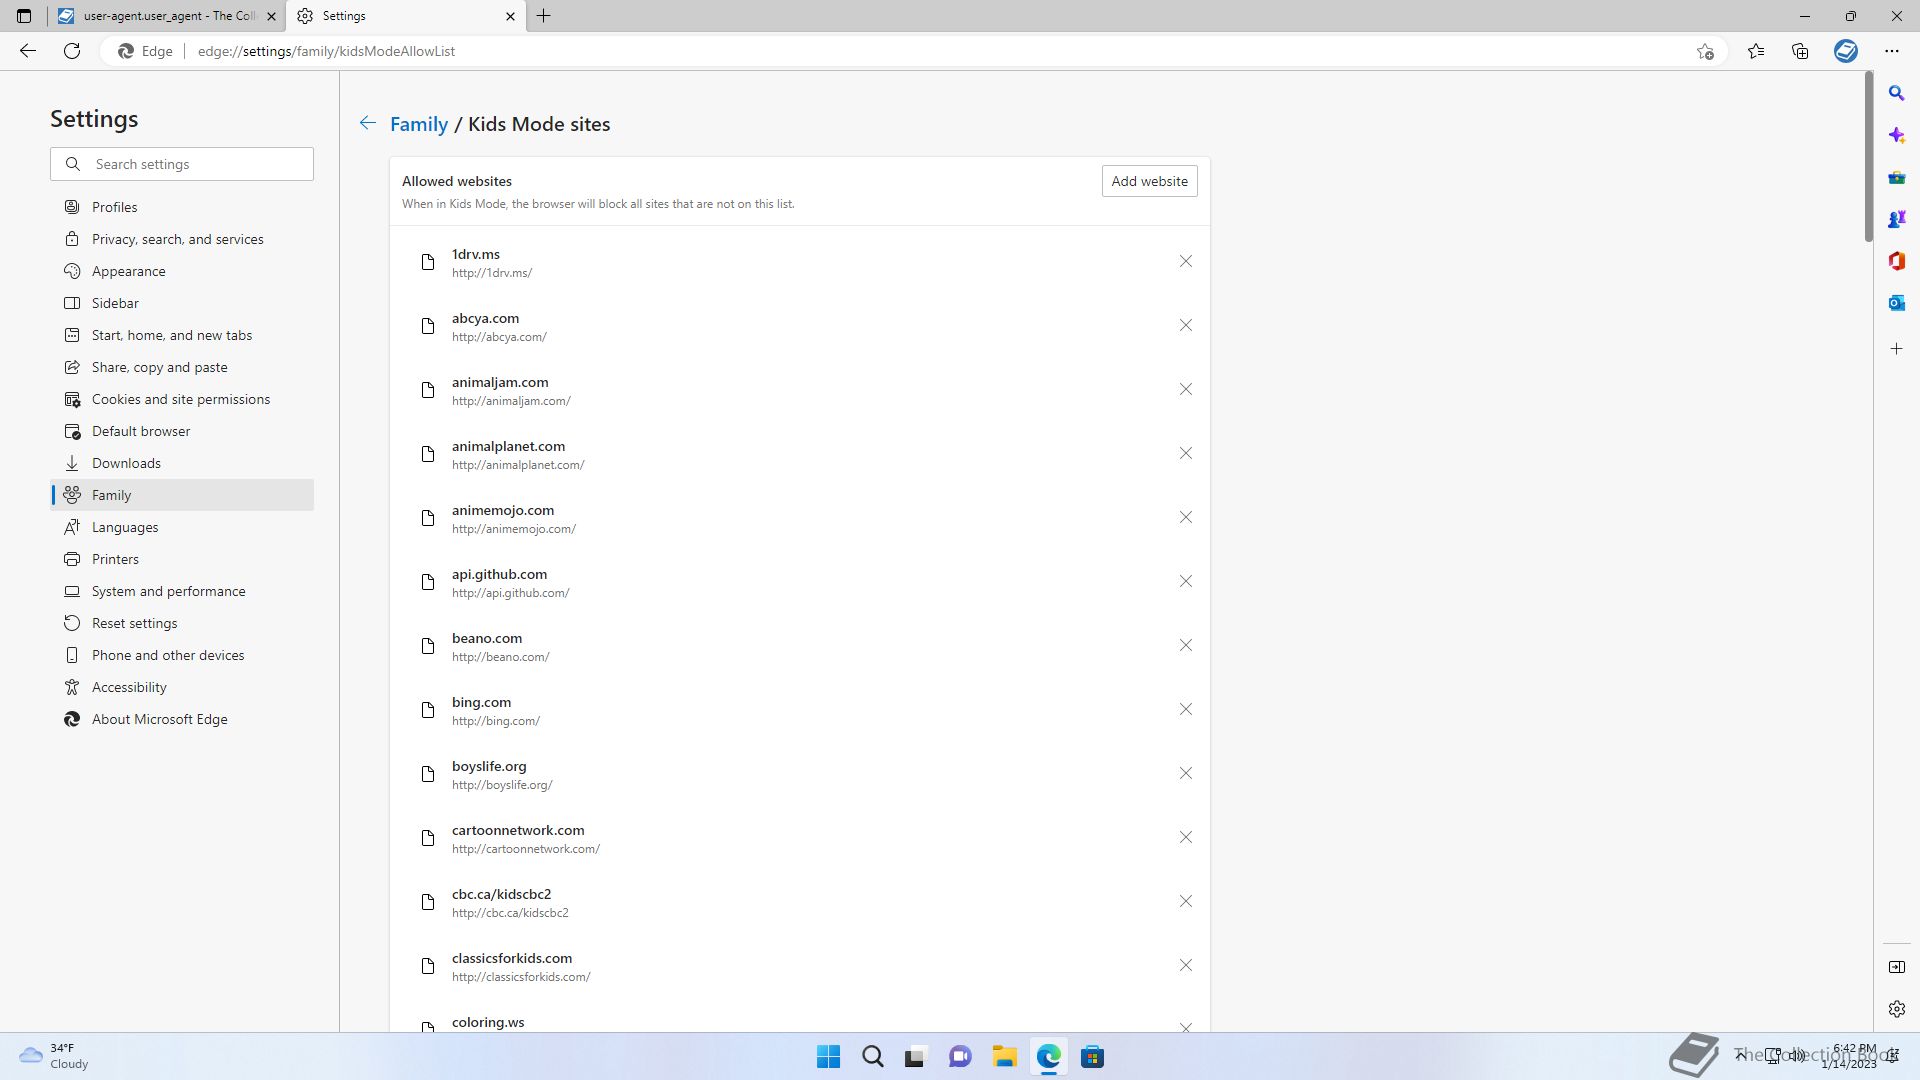This screenshot has width=1920, height=1080.
Task: Open File Explorer from taskbar
Action: [1004, 1057]
